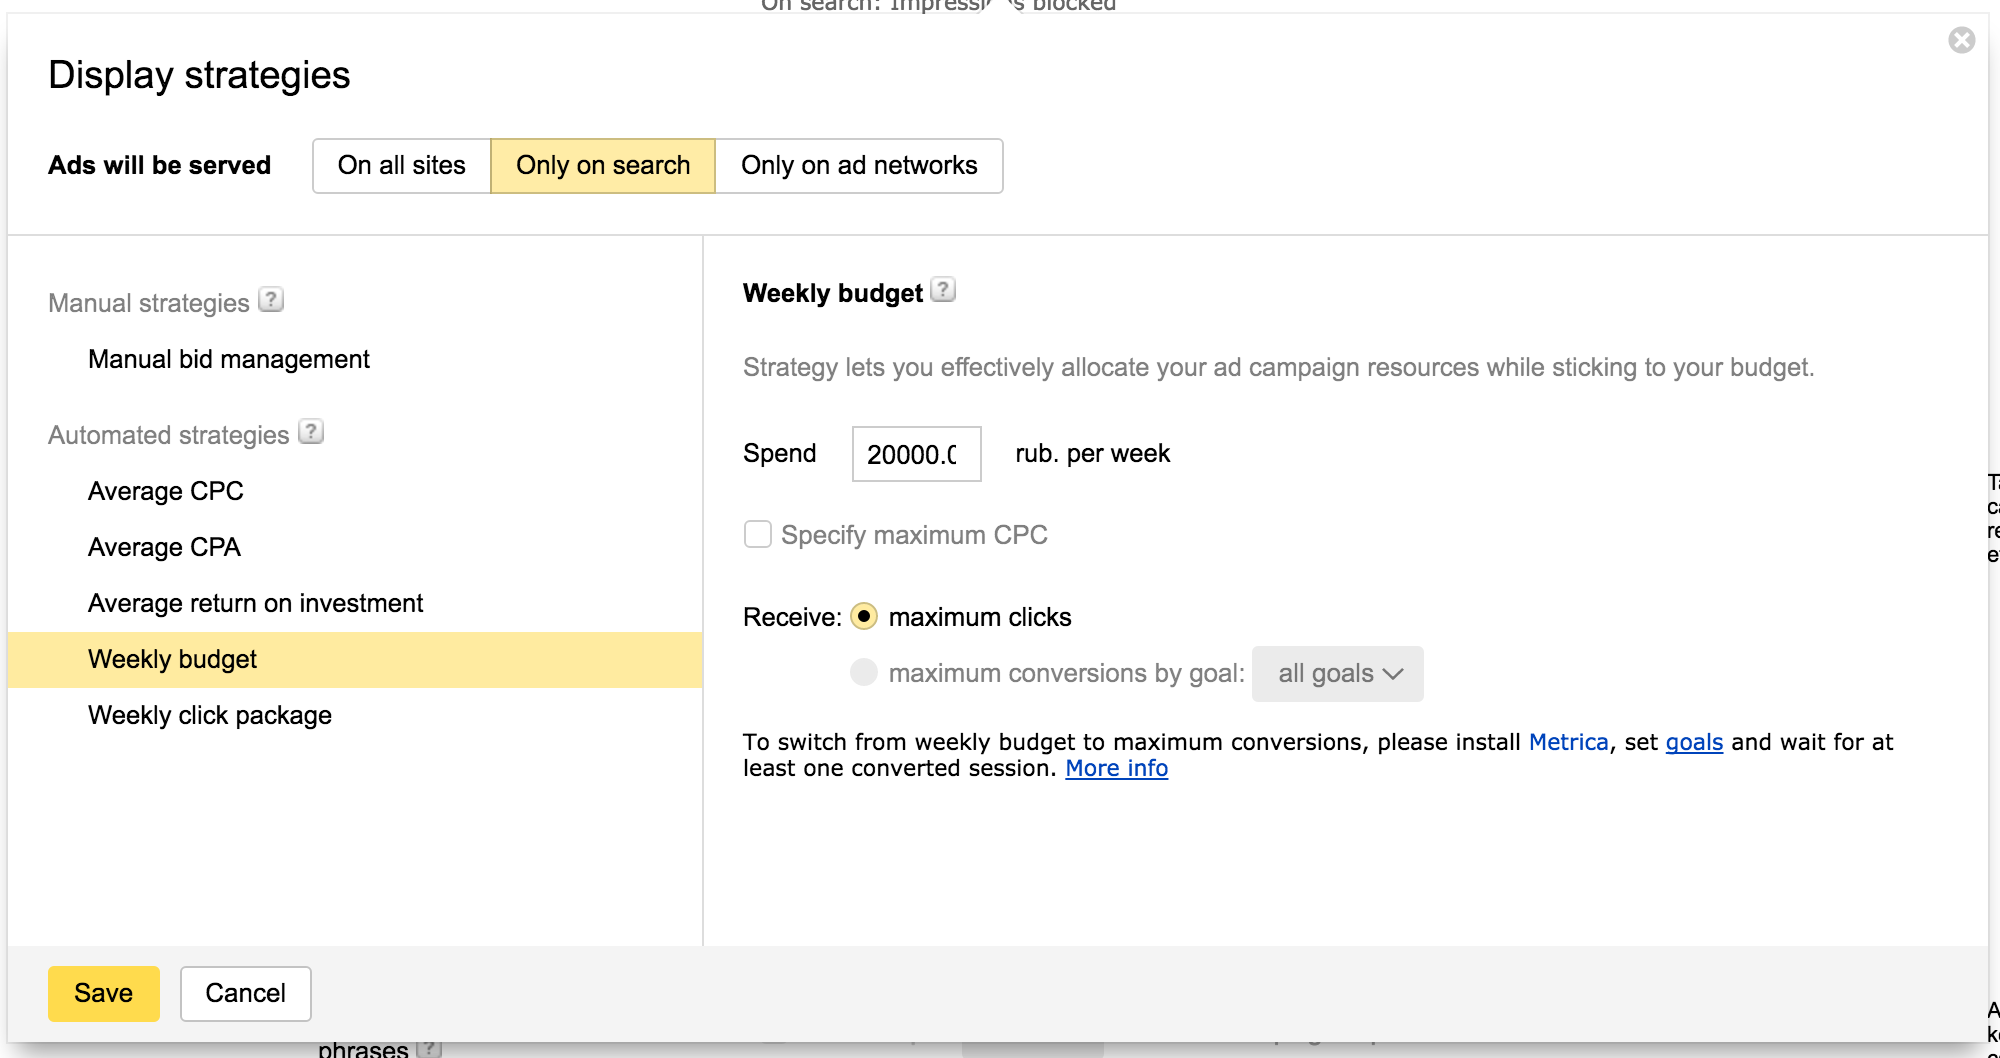Select the maximum clicks radio button

pyautogui.click(x=864, y=617)
